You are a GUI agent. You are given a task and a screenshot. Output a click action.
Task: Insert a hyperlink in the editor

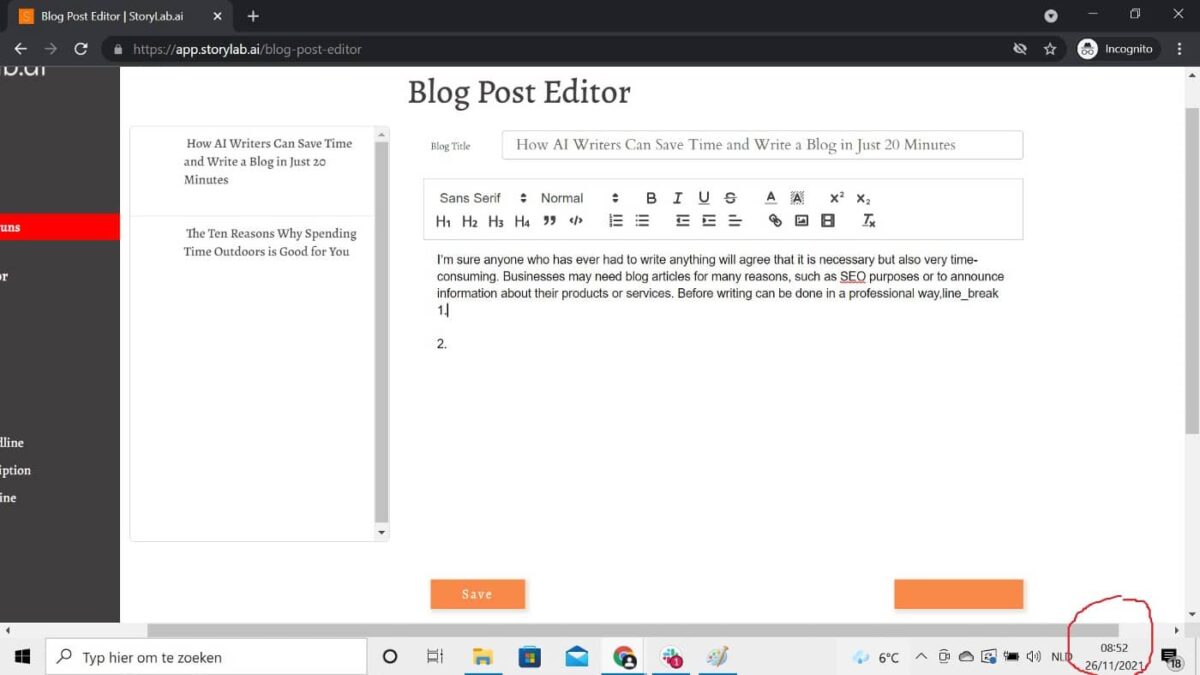[773, 221]
